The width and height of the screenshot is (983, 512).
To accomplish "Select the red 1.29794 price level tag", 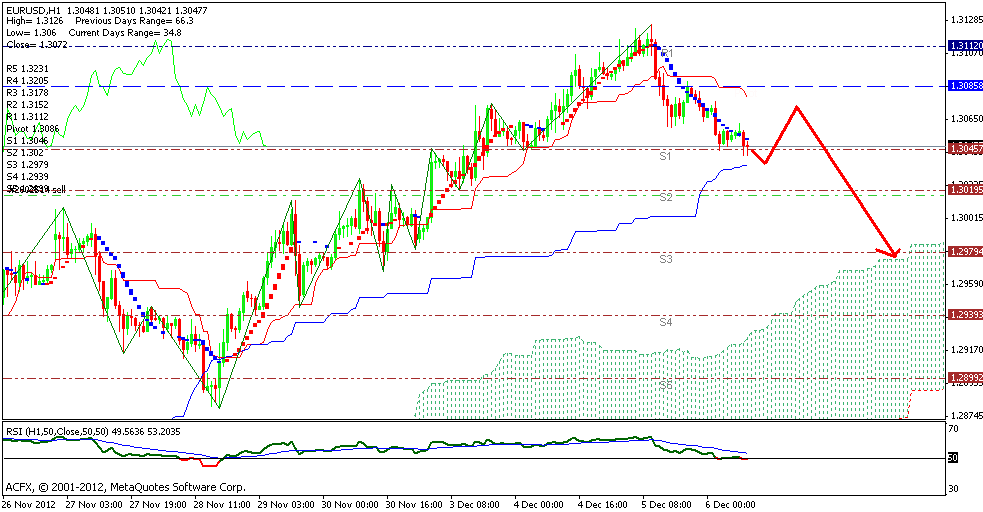I will pyautogui.click(x=964, y=252).
